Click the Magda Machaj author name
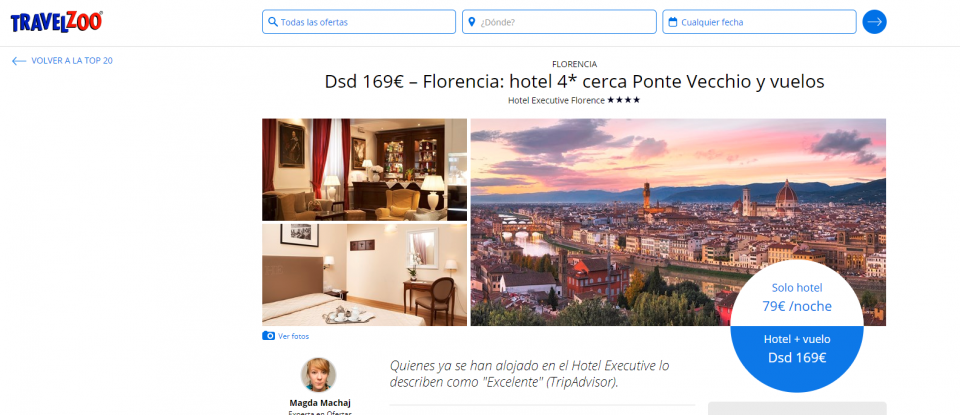This screenshot has height=415, width=960. pos(318,402)
